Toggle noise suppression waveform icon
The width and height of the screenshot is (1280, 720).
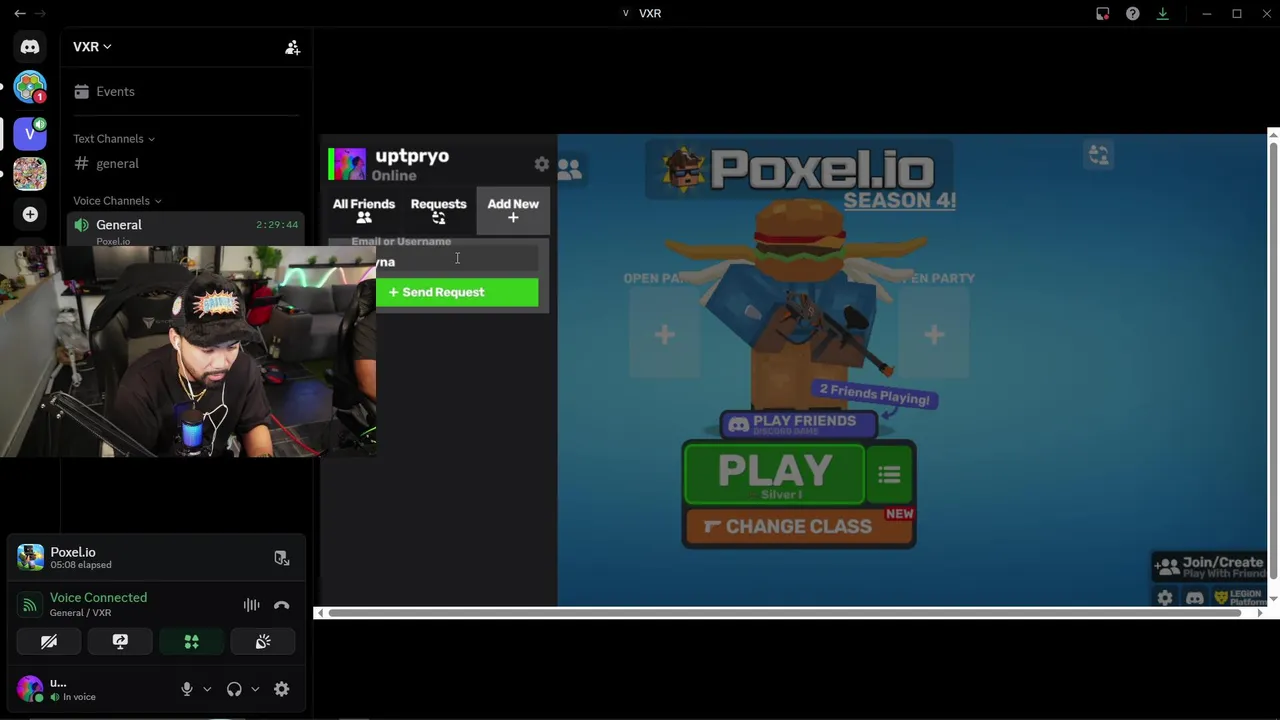251,605
